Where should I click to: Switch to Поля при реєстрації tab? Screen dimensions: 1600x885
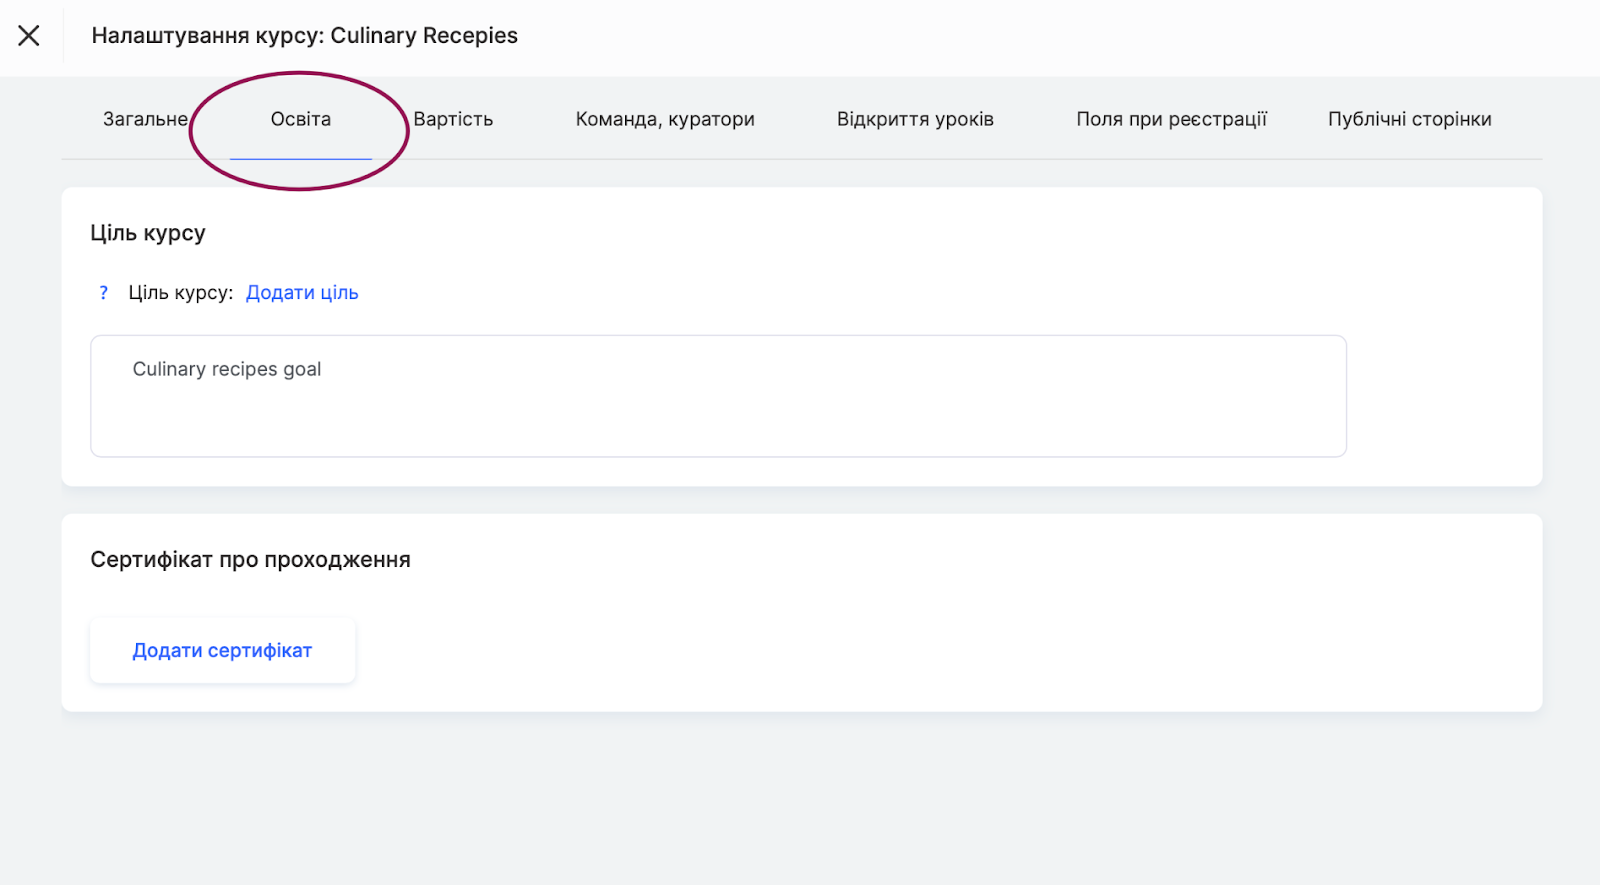(x=1171, y=119)
